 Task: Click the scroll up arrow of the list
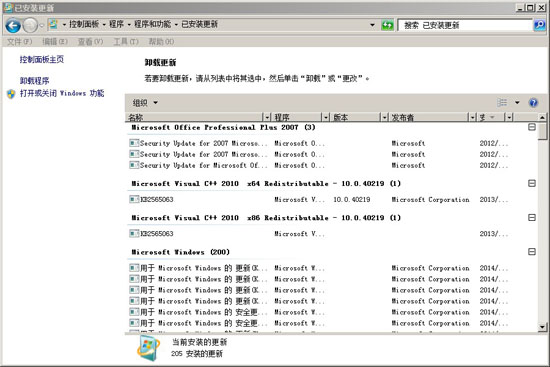click(542, 118)
